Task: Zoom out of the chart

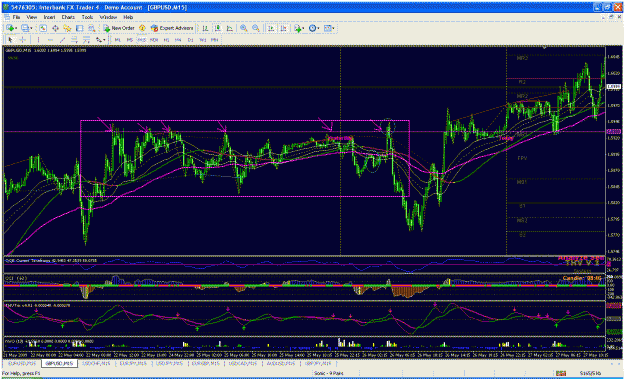Action: click(x=256, y=28)
